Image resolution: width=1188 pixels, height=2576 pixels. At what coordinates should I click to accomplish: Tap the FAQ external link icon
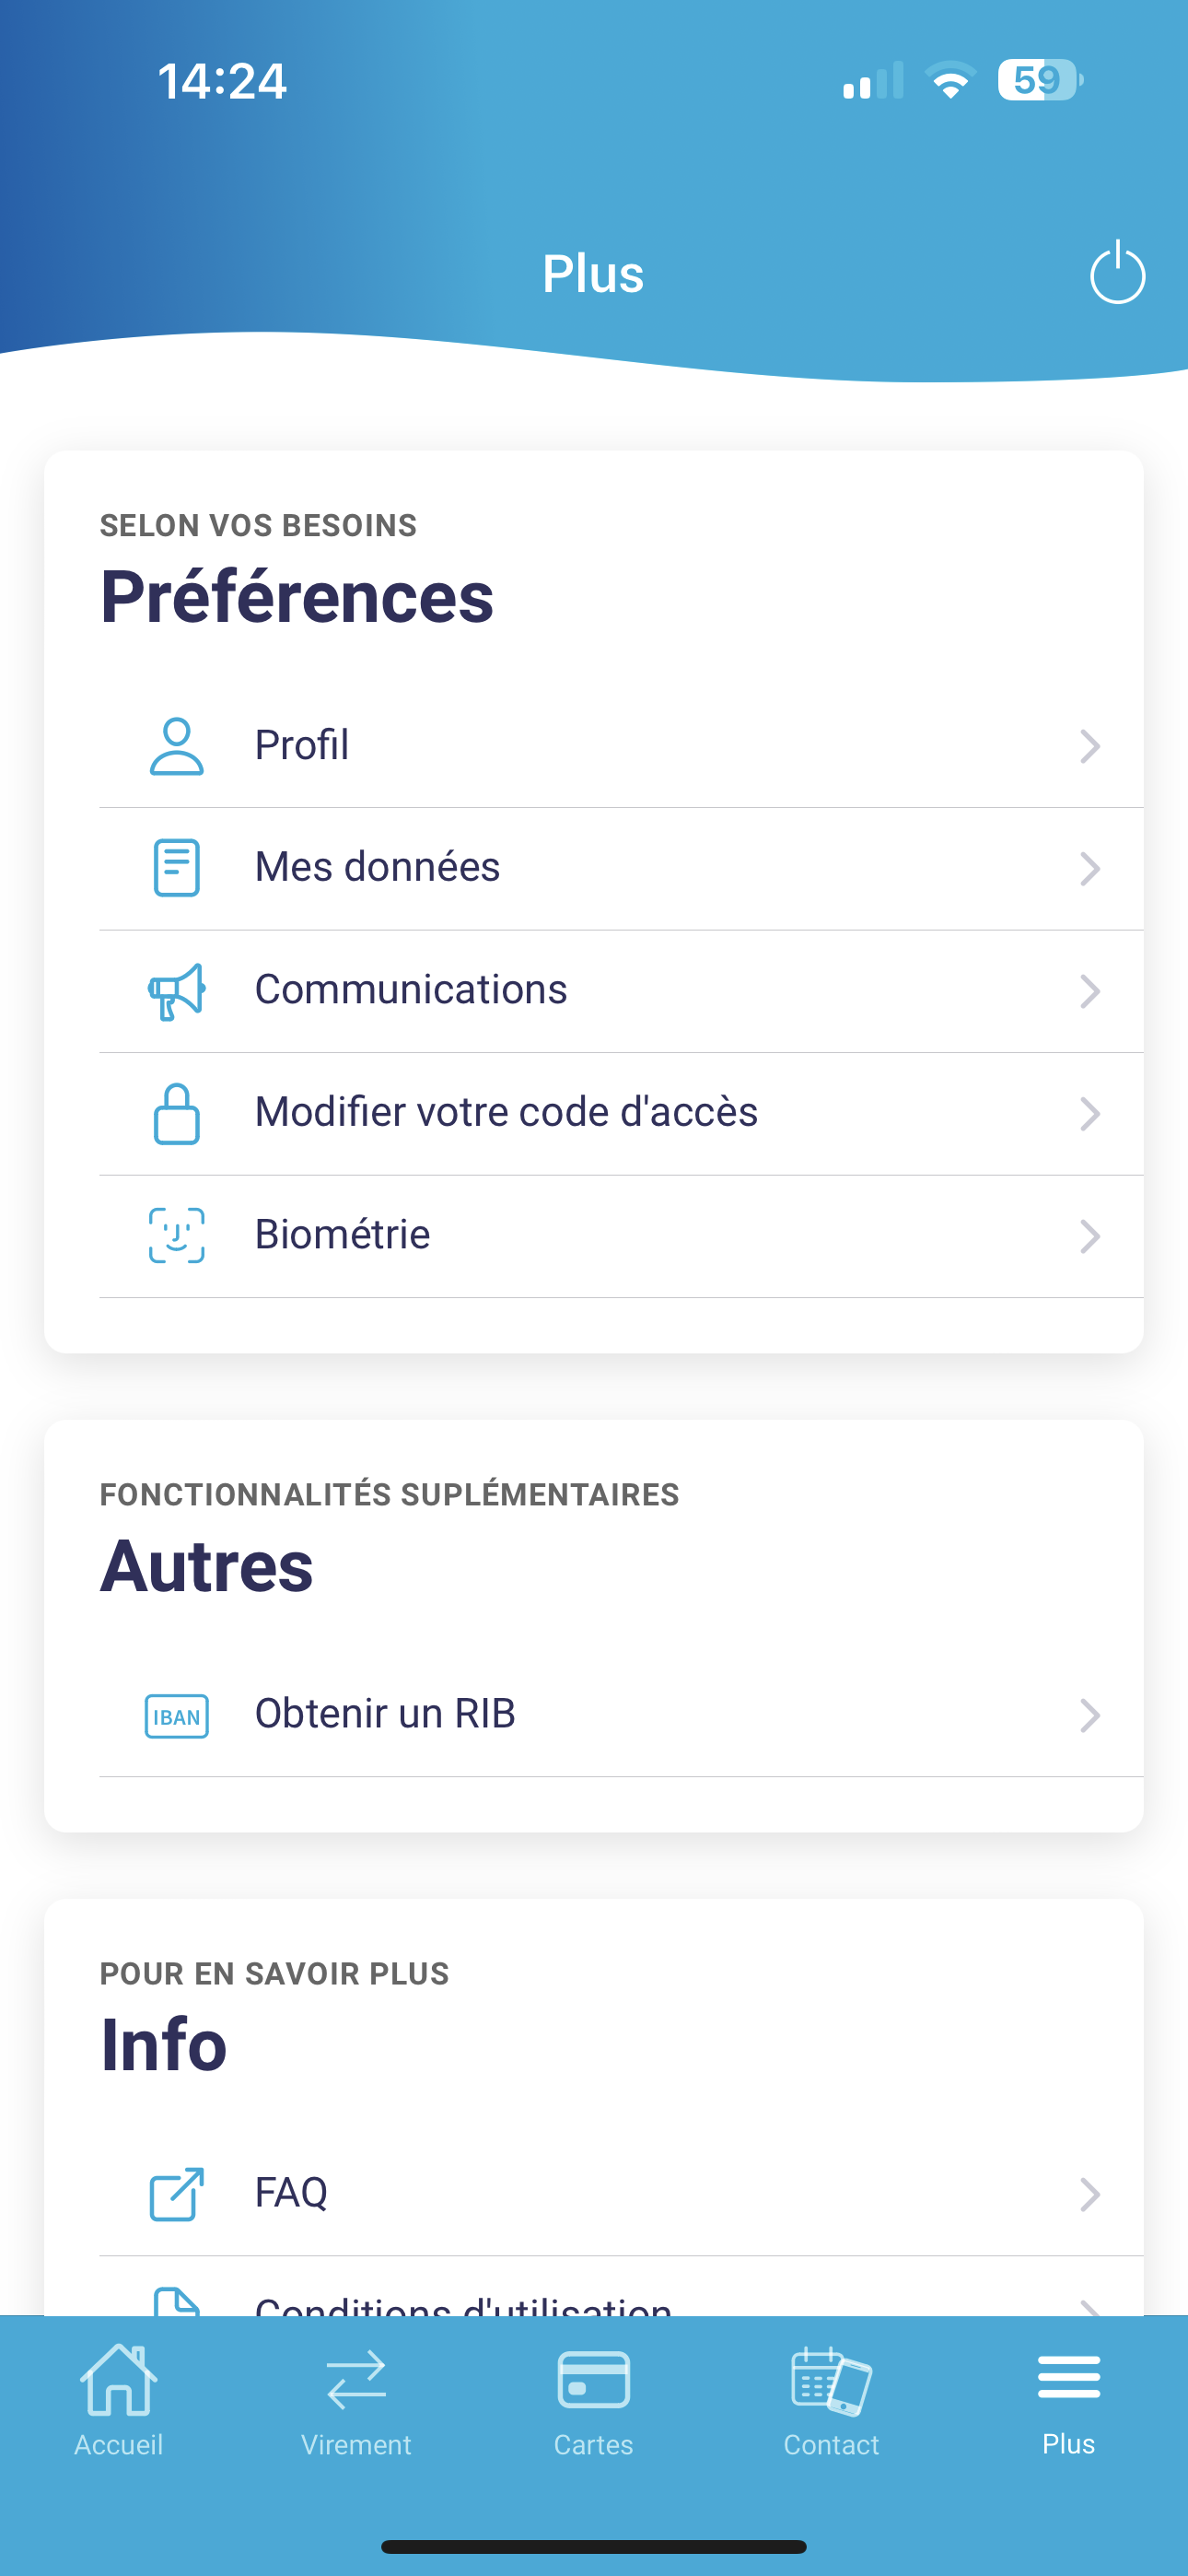176,2194
